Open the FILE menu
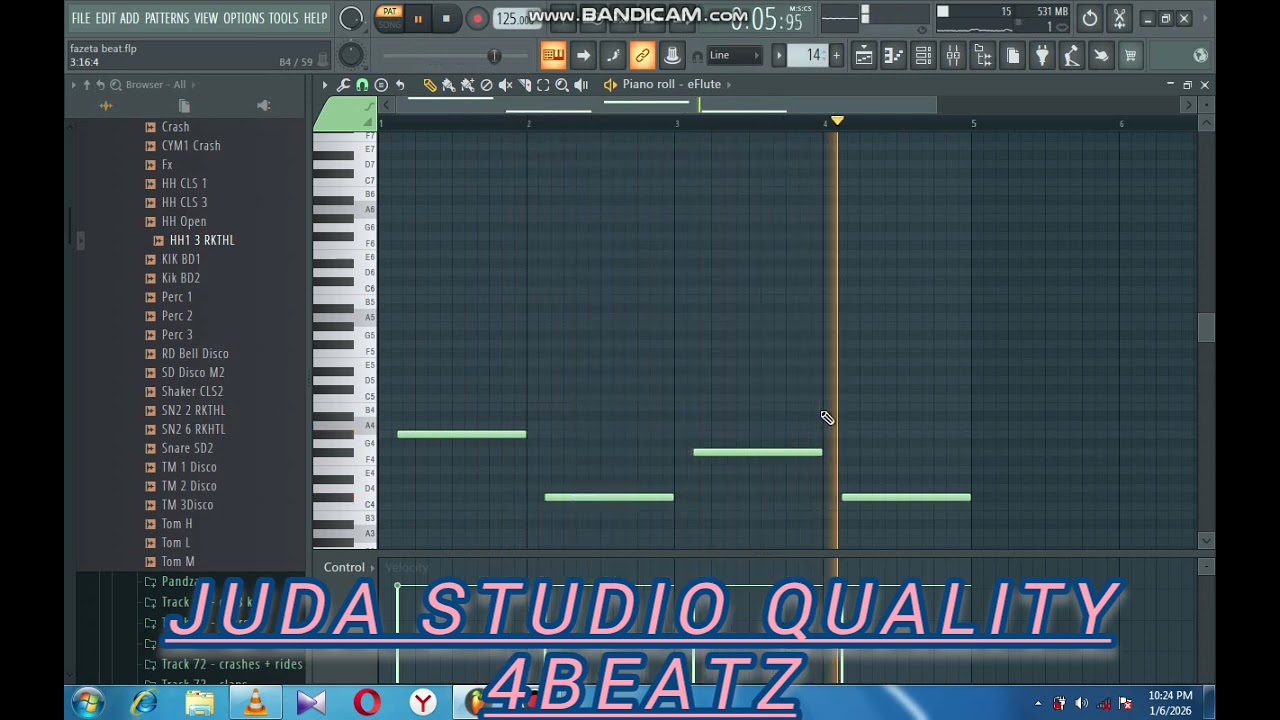This screenshot has height=720, width=1280. pyautogui.click(x=81, y=18)
